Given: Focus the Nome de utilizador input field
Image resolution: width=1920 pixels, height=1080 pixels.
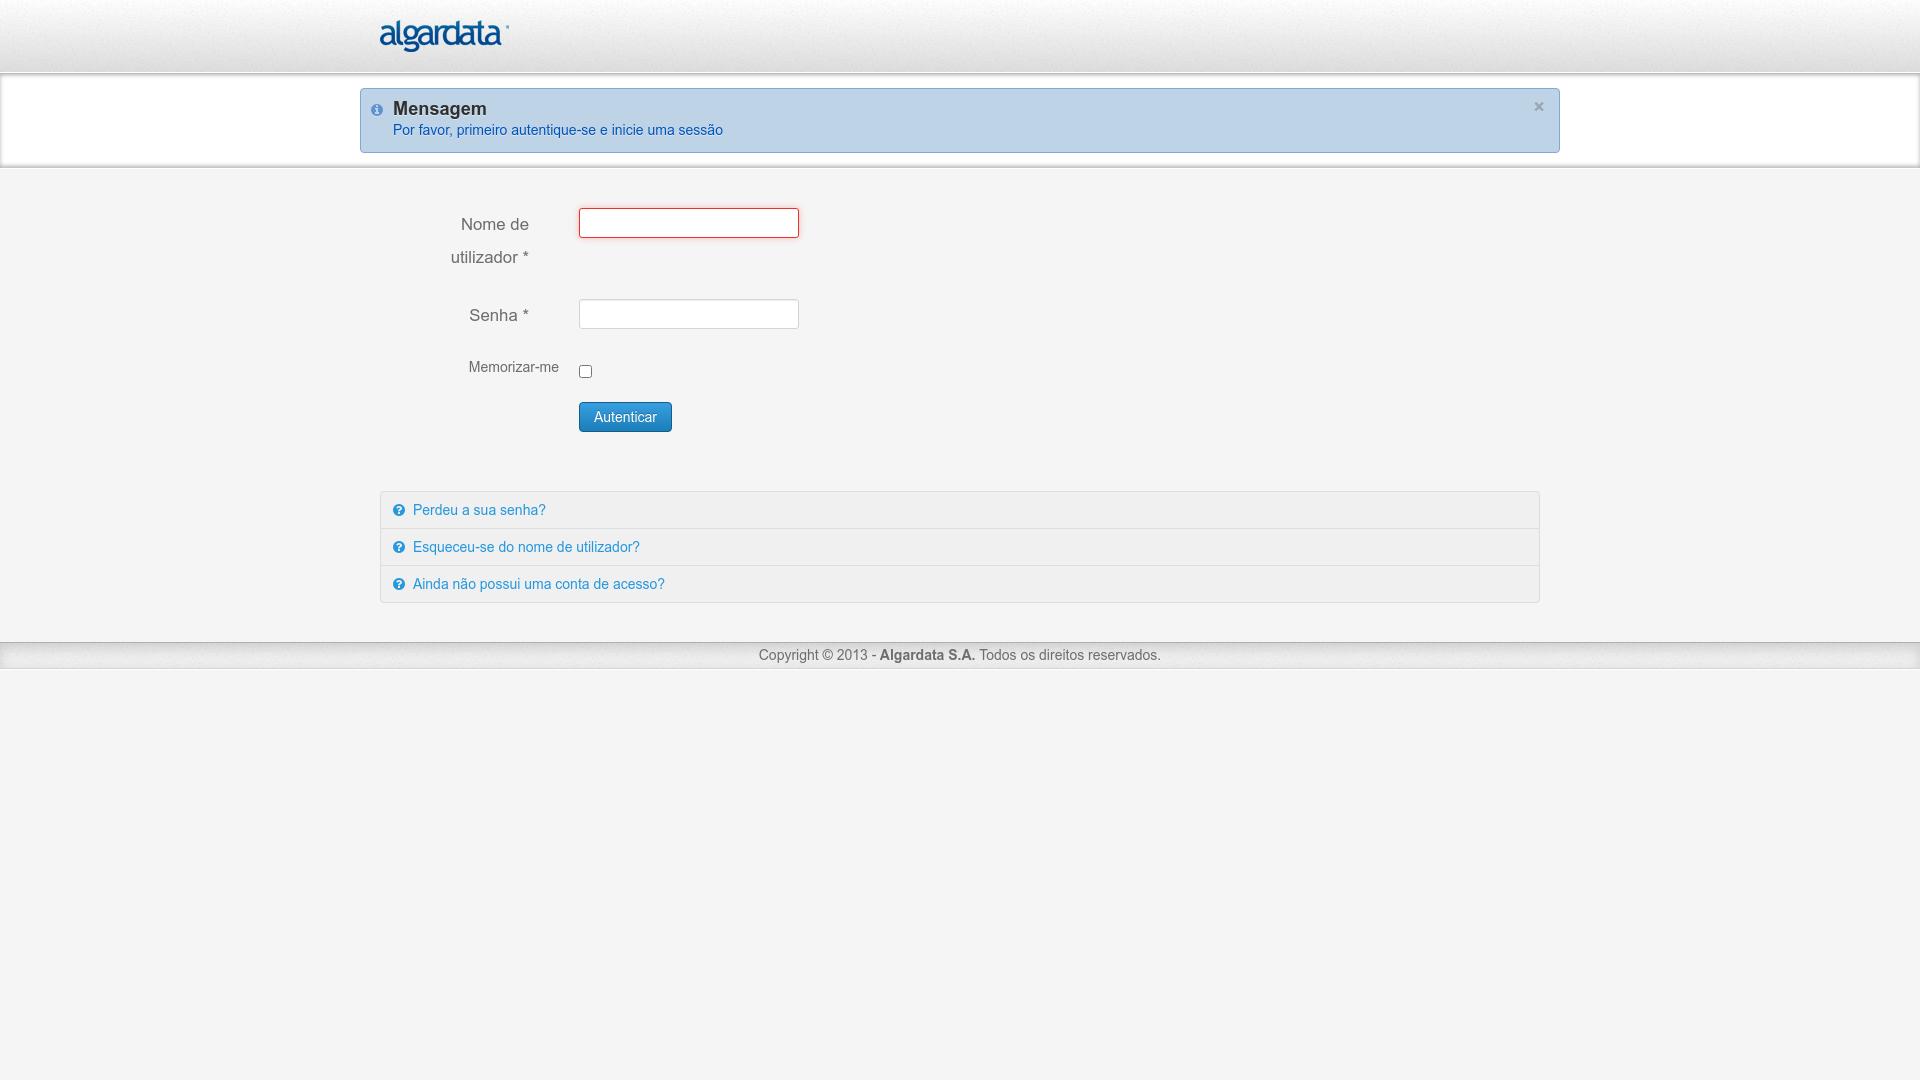Looking at the screenshot, I should [688, 223].
